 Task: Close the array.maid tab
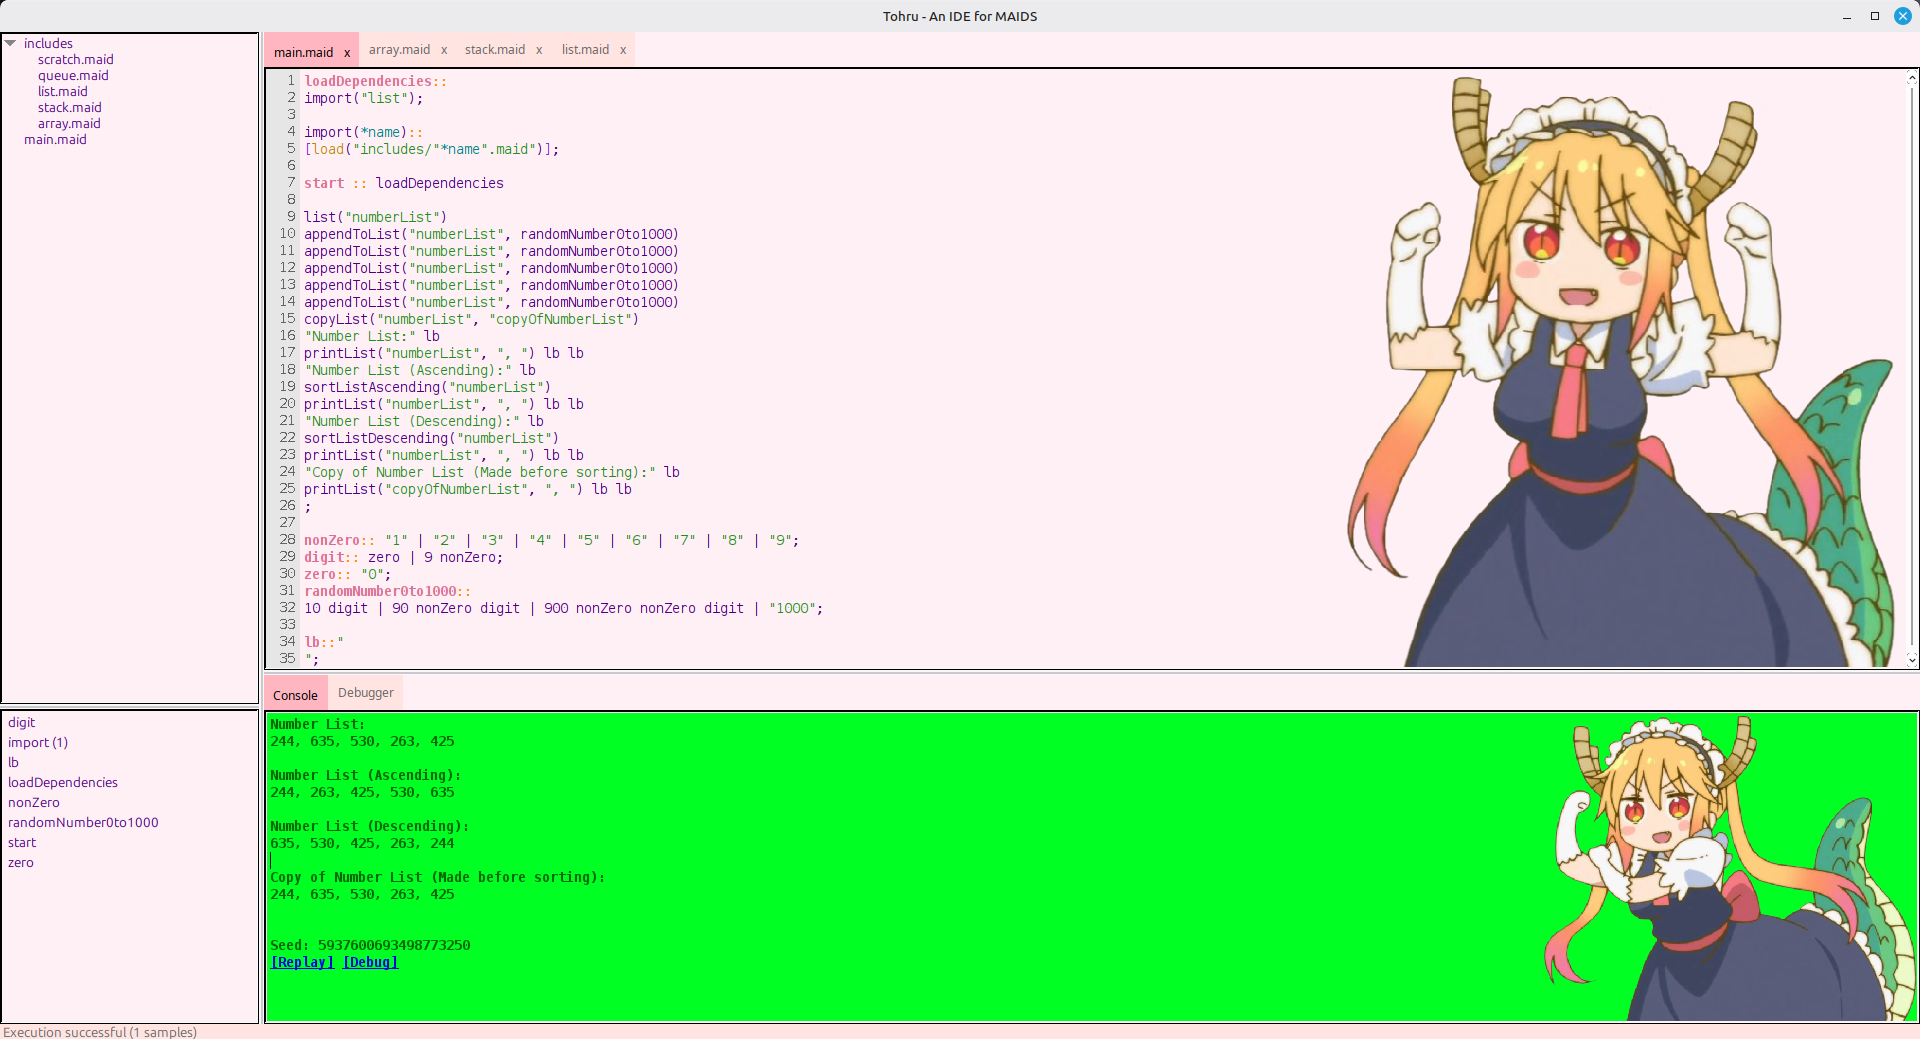point(444,50)
